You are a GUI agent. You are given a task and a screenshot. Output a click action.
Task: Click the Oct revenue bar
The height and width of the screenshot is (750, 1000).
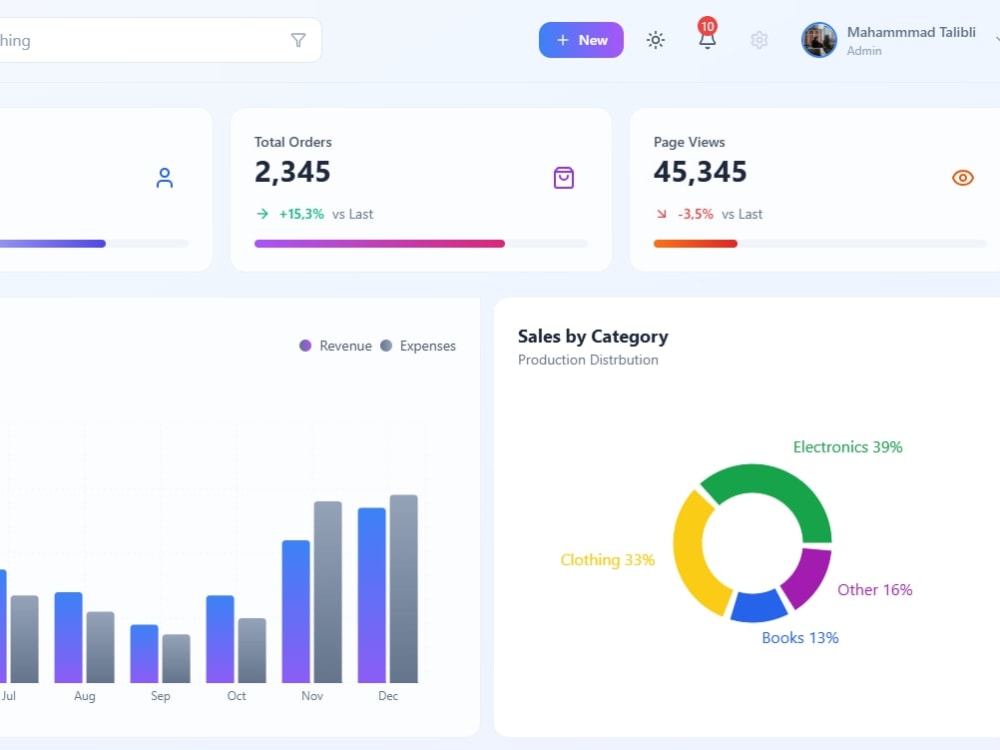point(220,639)
